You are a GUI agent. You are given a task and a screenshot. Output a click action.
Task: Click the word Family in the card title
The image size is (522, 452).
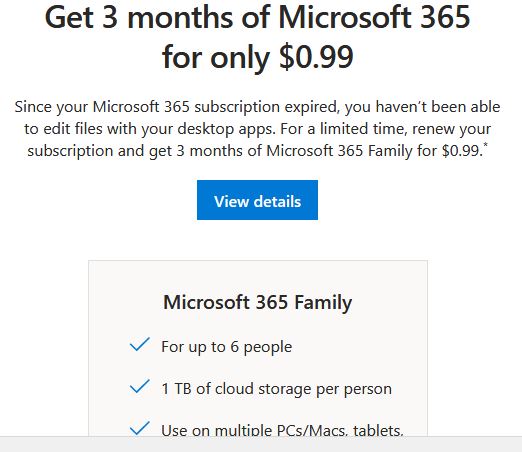[x=323, y=303]
